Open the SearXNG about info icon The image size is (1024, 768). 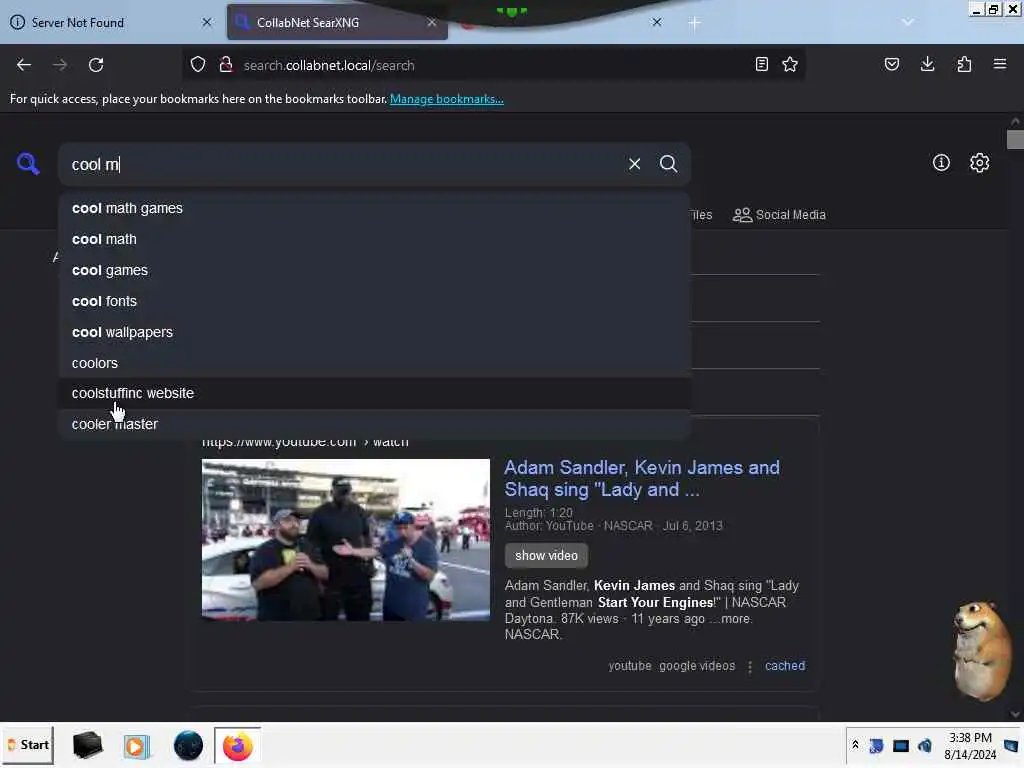941,163
